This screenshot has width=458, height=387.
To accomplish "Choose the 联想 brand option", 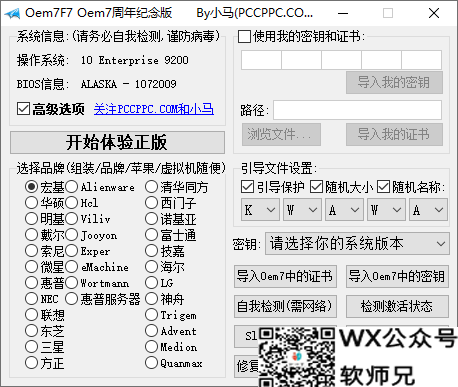I will tap(31, 314).
